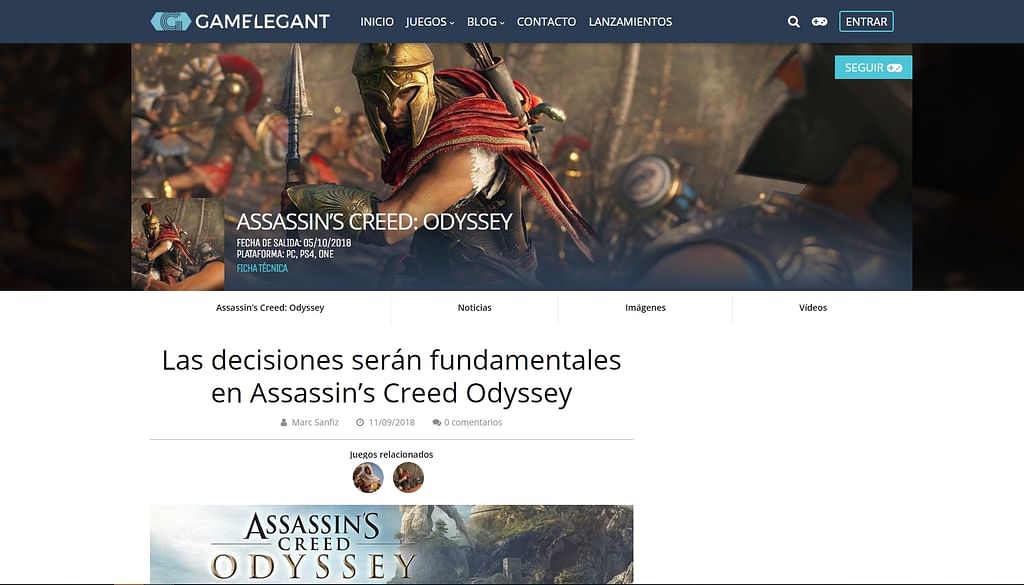Click the Entrar login button
Image resolution: width=1024 pixels, height=585 pixels.
(866, 22)
